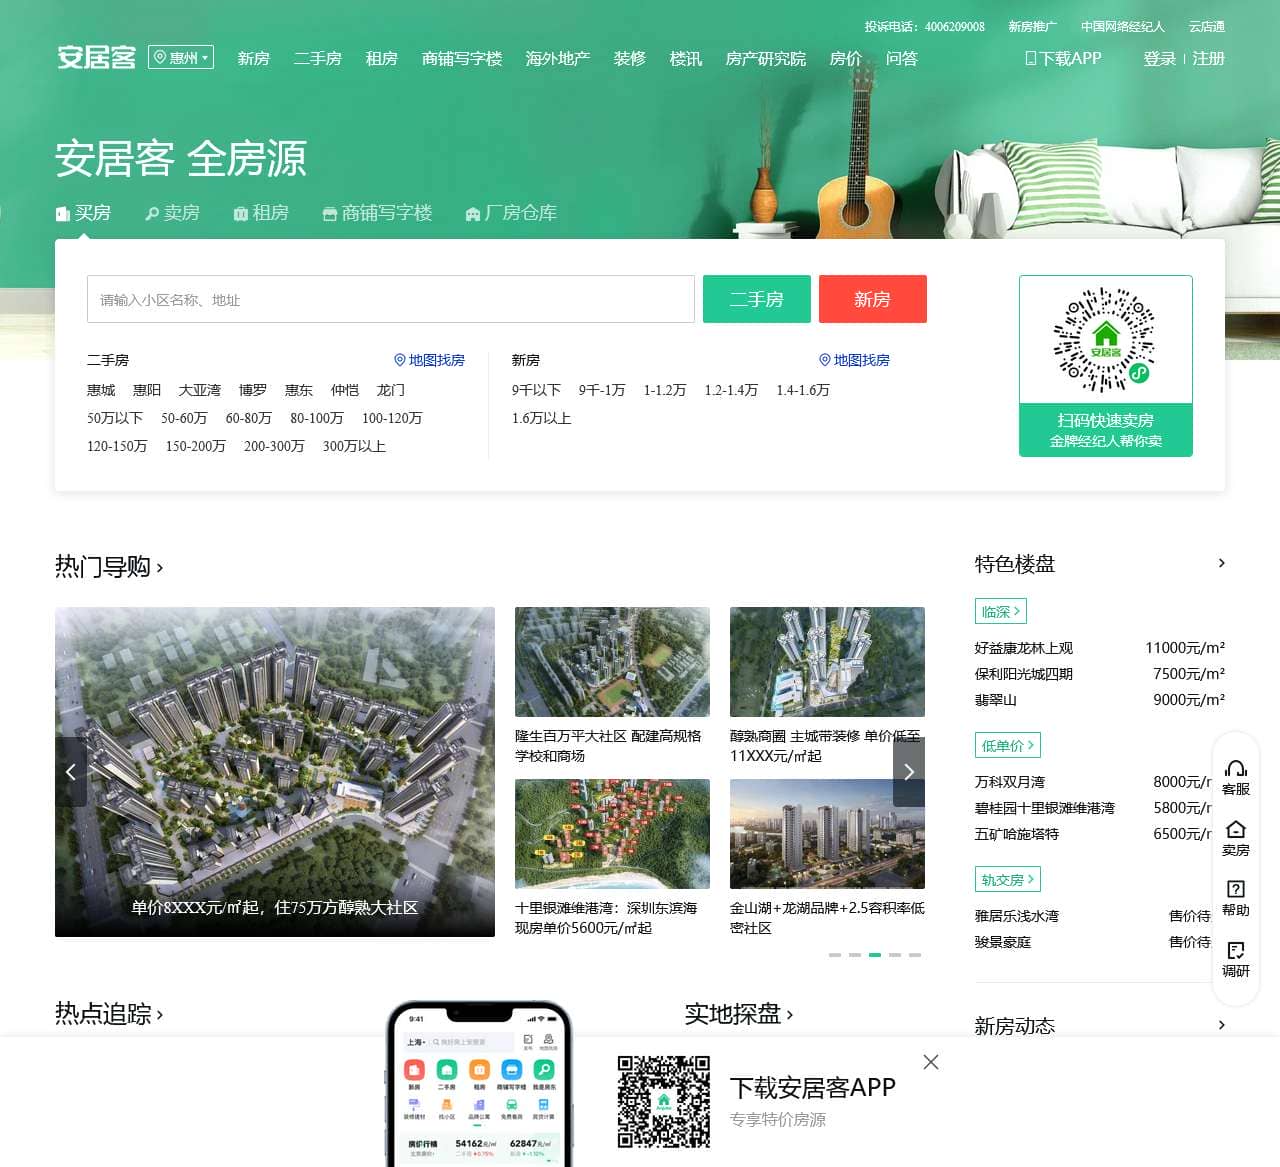Click the mini-program QR code image
Screen dimensions: 1280x1167
pyautogui.click(x=1106, y=340)
